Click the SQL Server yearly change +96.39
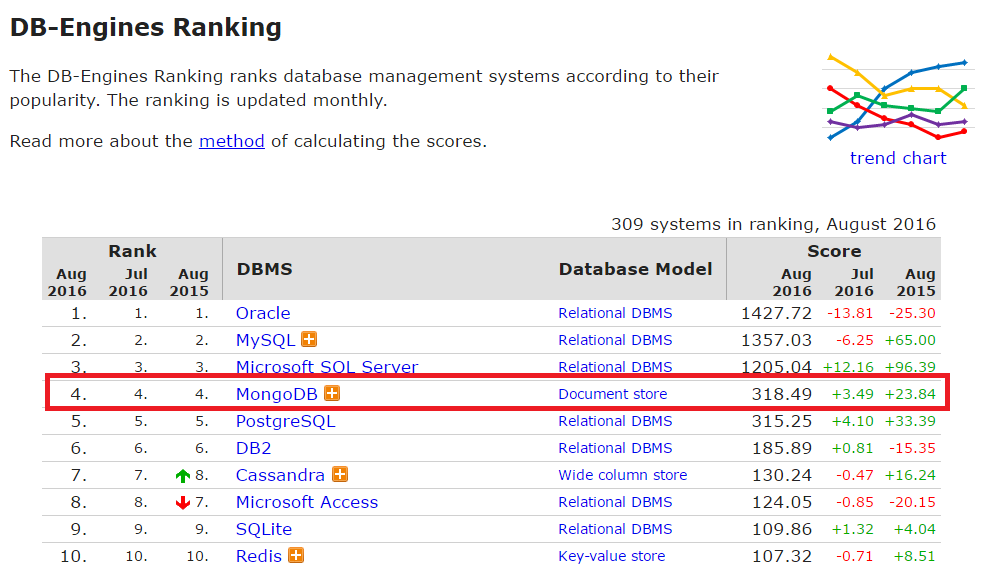Screen dimensions: 982x568 click(x=910, y=367)
